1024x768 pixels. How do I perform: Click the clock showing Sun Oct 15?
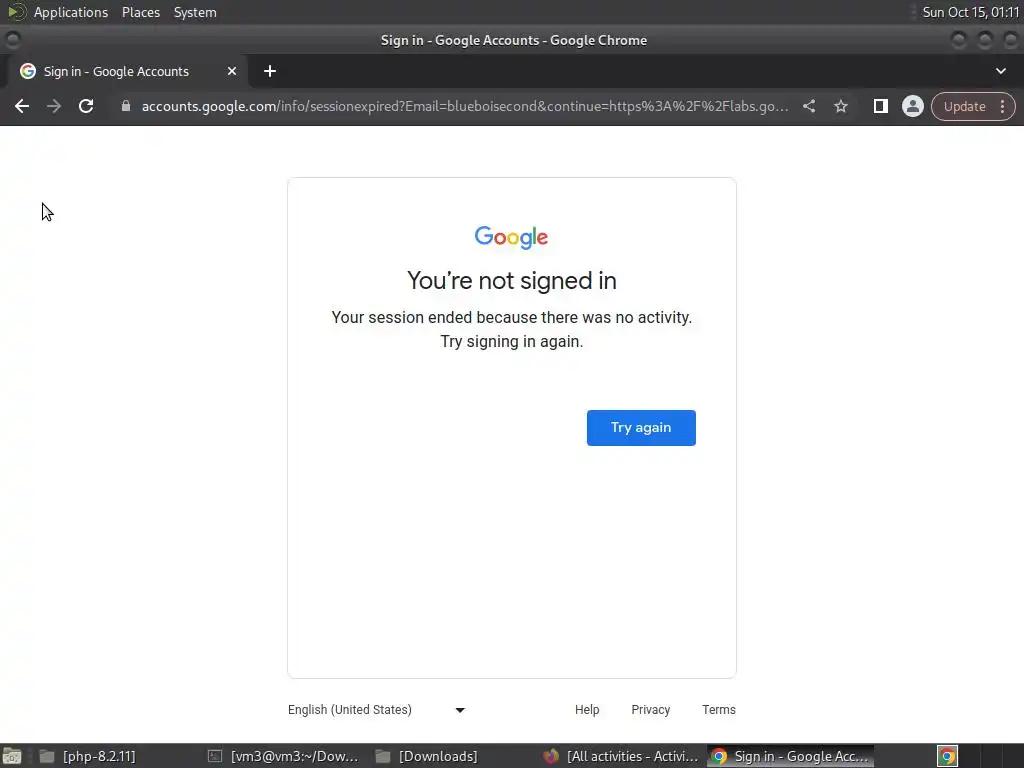(970, 12)
